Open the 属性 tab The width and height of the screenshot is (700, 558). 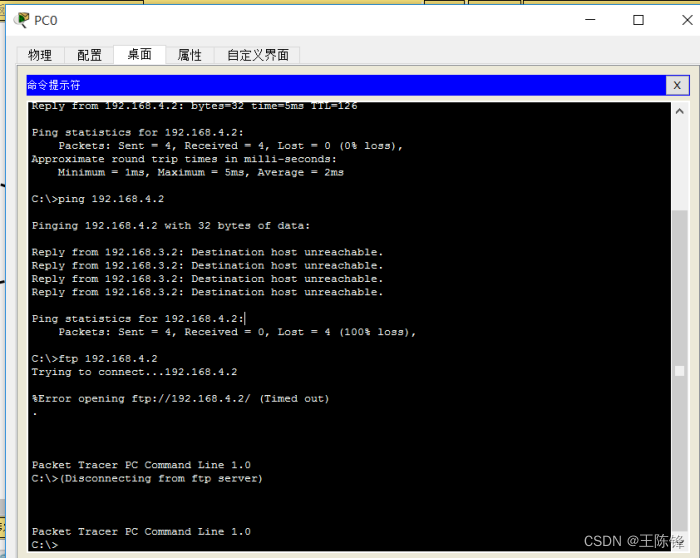click(x=190, y=55)
